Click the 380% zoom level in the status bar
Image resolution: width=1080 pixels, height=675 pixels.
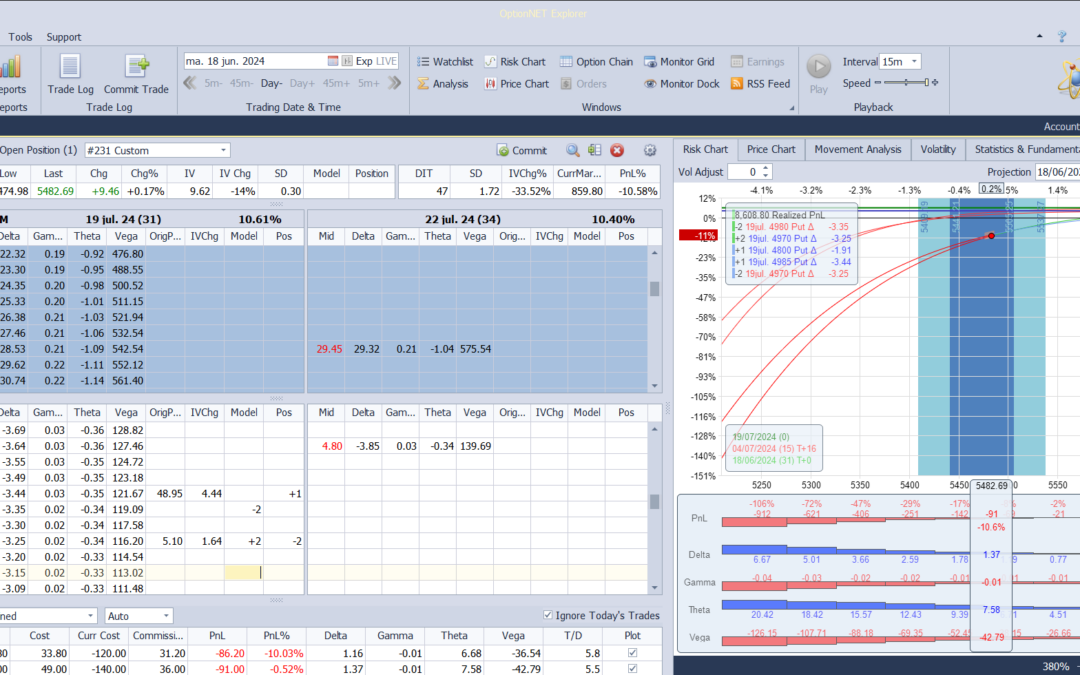pyautogui.click(x=1056, y=667)
